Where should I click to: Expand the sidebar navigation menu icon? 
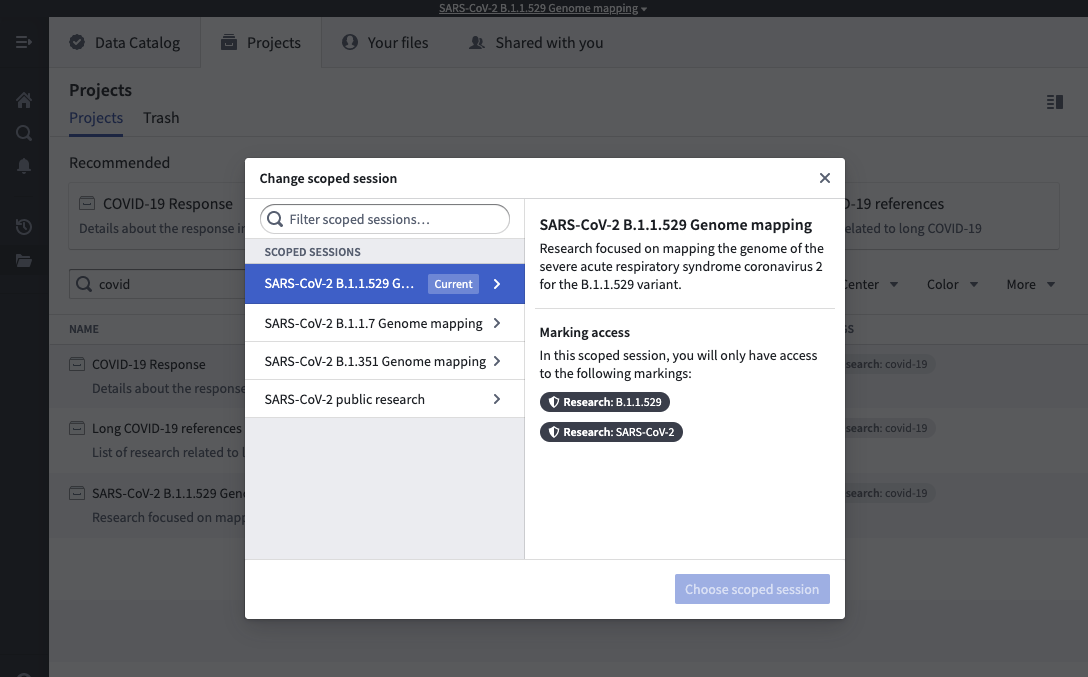(x=24, y=42)
